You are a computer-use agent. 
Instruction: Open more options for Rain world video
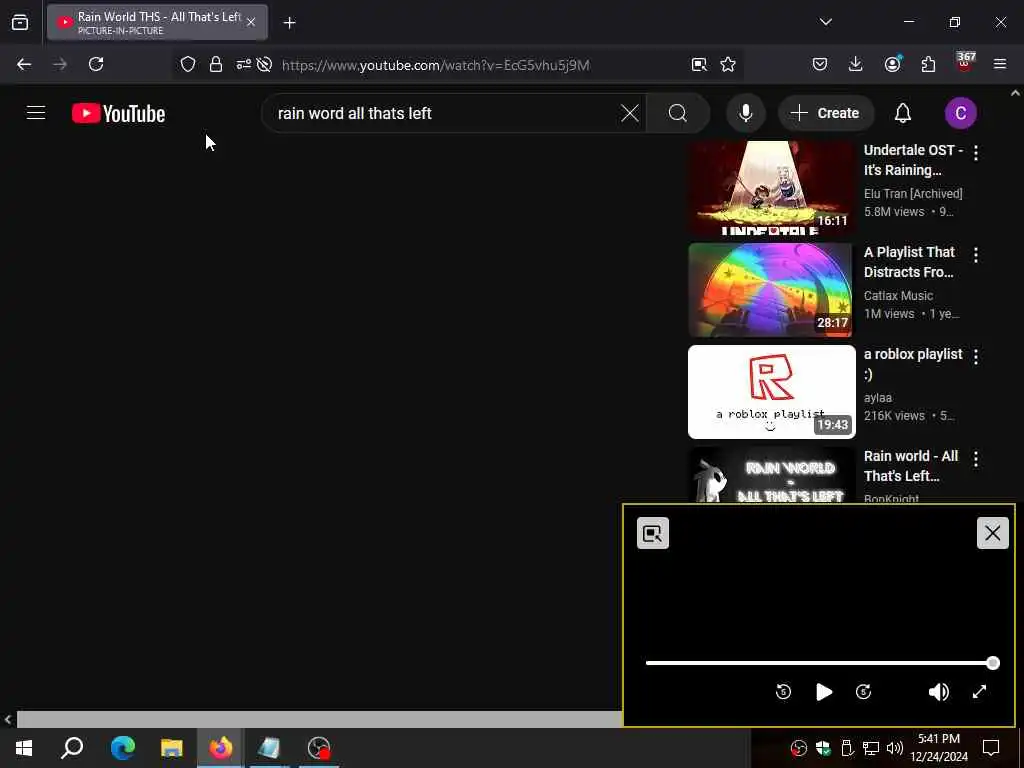coord(976,458)
